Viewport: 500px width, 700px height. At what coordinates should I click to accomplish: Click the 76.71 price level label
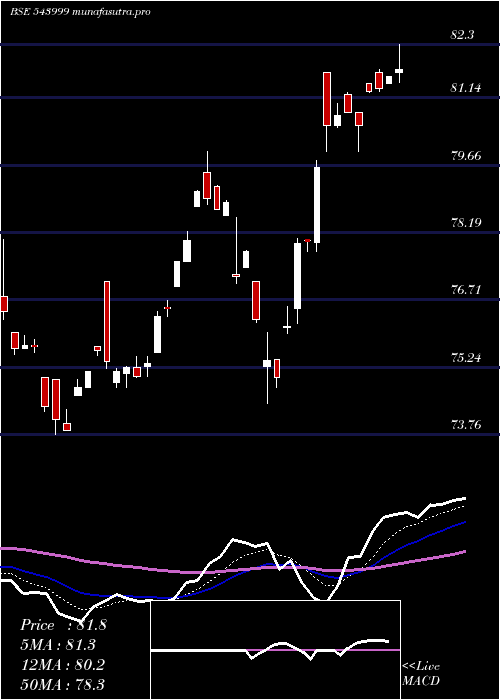(x=466, y=289)
